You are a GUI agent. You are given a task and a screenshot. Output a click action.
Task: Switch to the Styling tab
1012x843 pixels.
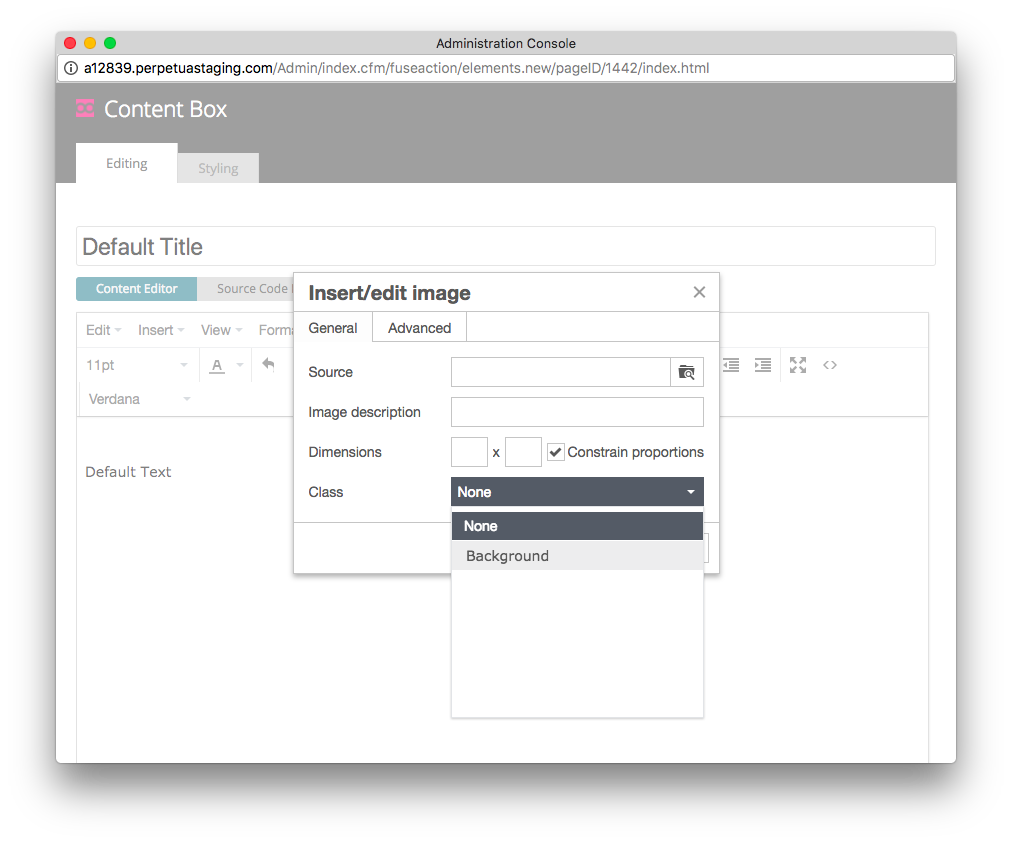pyautogui.click(x=218, y=168)
